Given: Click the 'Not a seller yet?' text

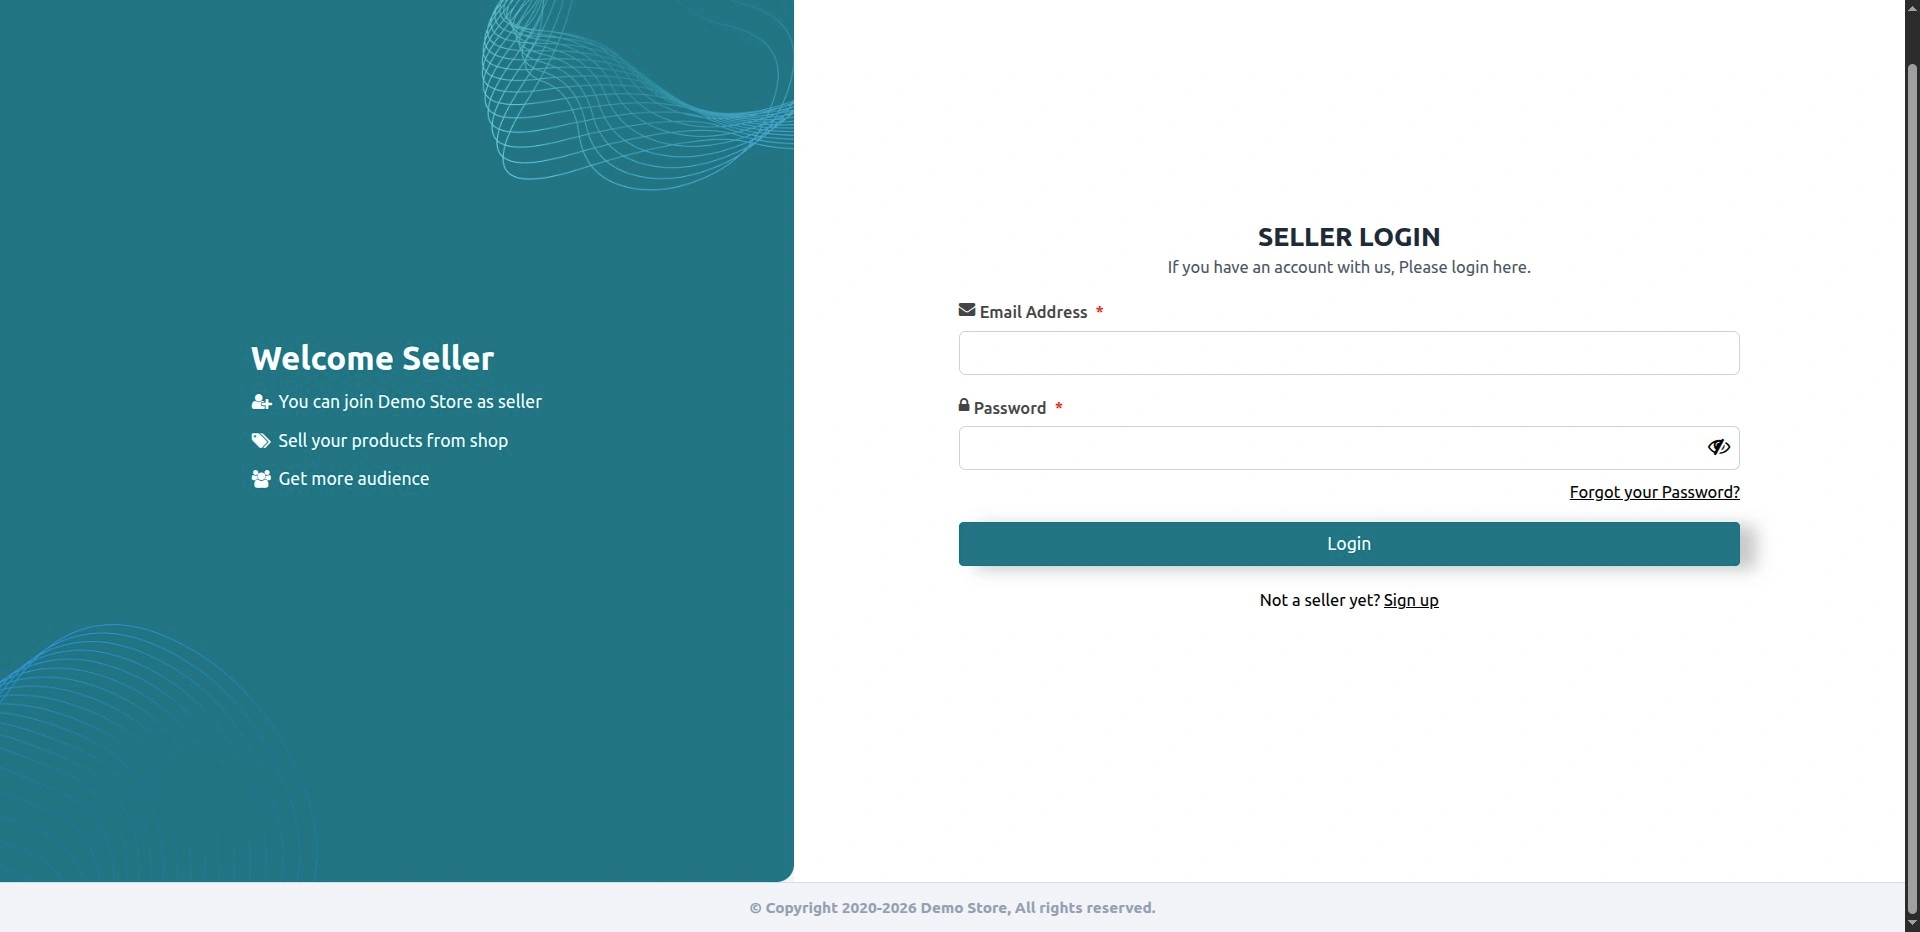Looking at the screenshot, I should [1320, 600].
